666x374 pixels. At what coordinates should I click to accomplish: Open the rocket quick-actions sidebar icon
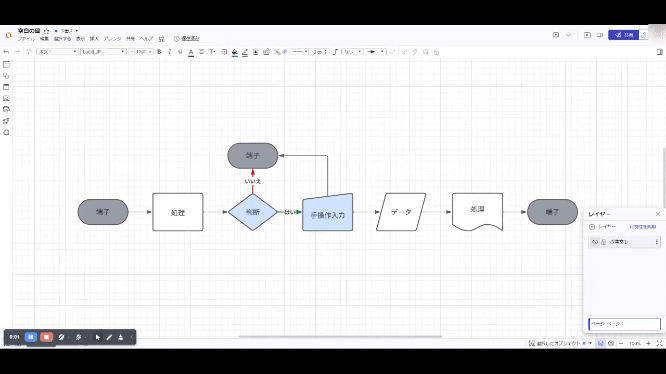point(6,121)
